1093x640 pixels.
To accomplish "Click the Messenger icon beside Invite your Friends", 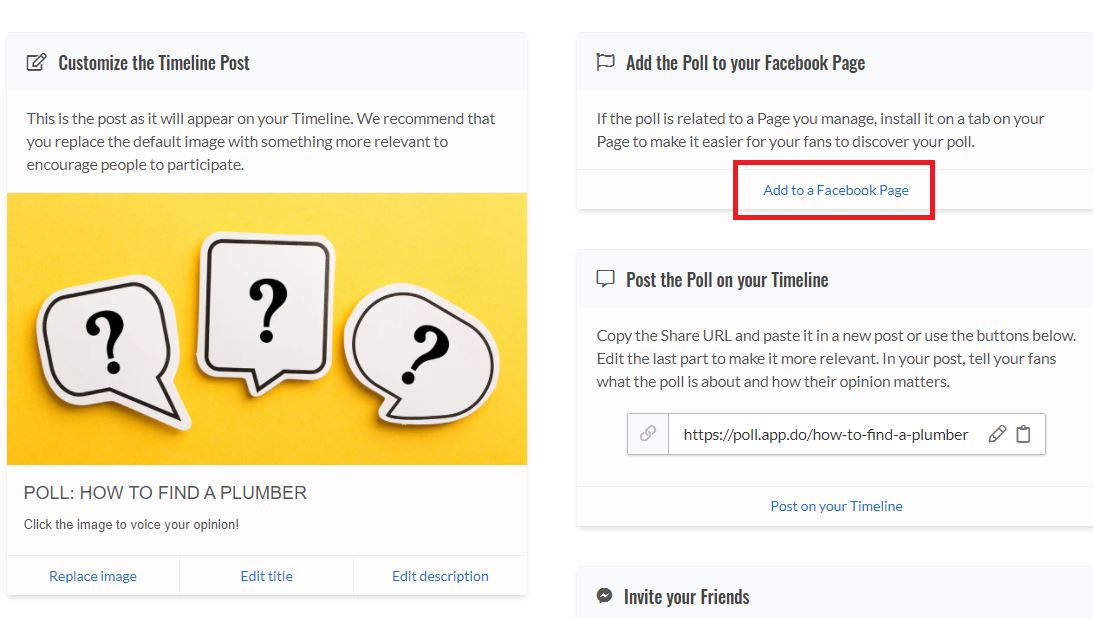I will click(x=605, y=596).
